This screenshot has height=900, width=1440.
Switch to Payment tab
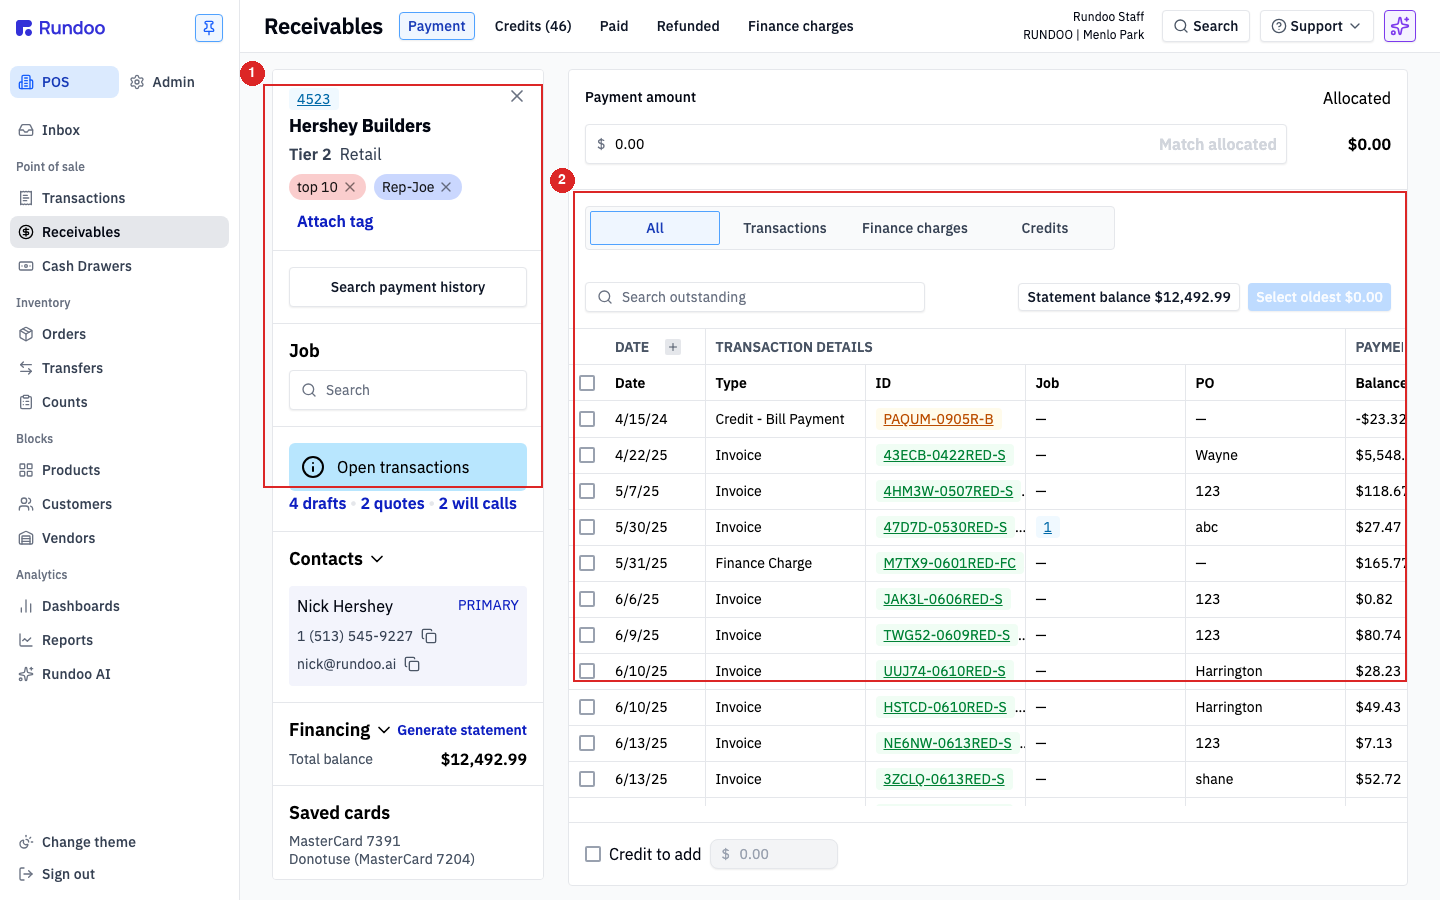click(437, 26)
